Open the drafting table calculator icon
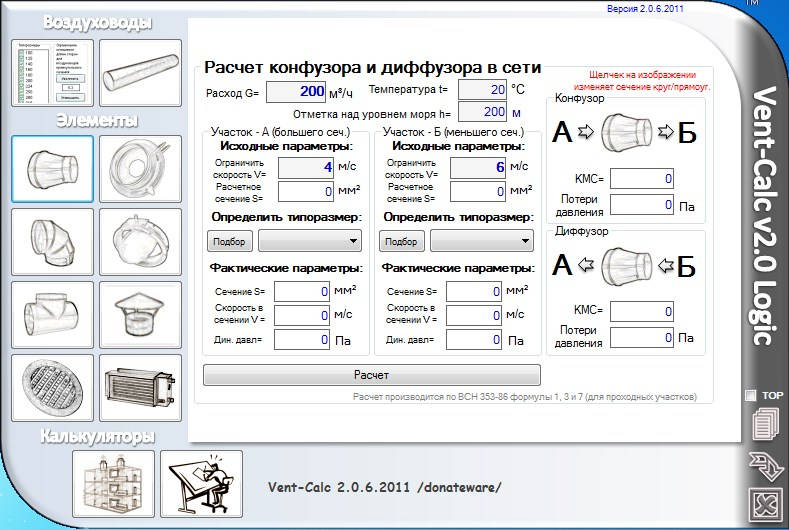789x530 pixels. (201, 483)
